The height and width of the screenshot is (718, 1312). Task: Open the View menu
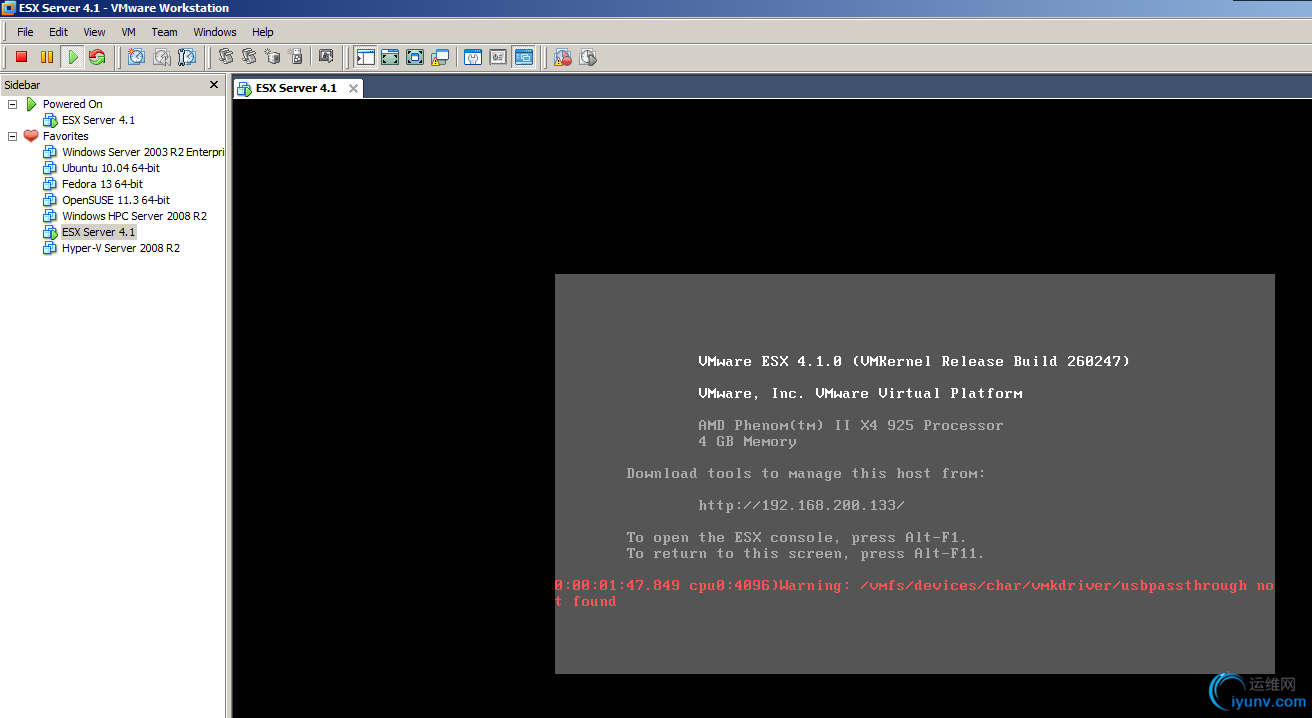[x=94, y=32]
